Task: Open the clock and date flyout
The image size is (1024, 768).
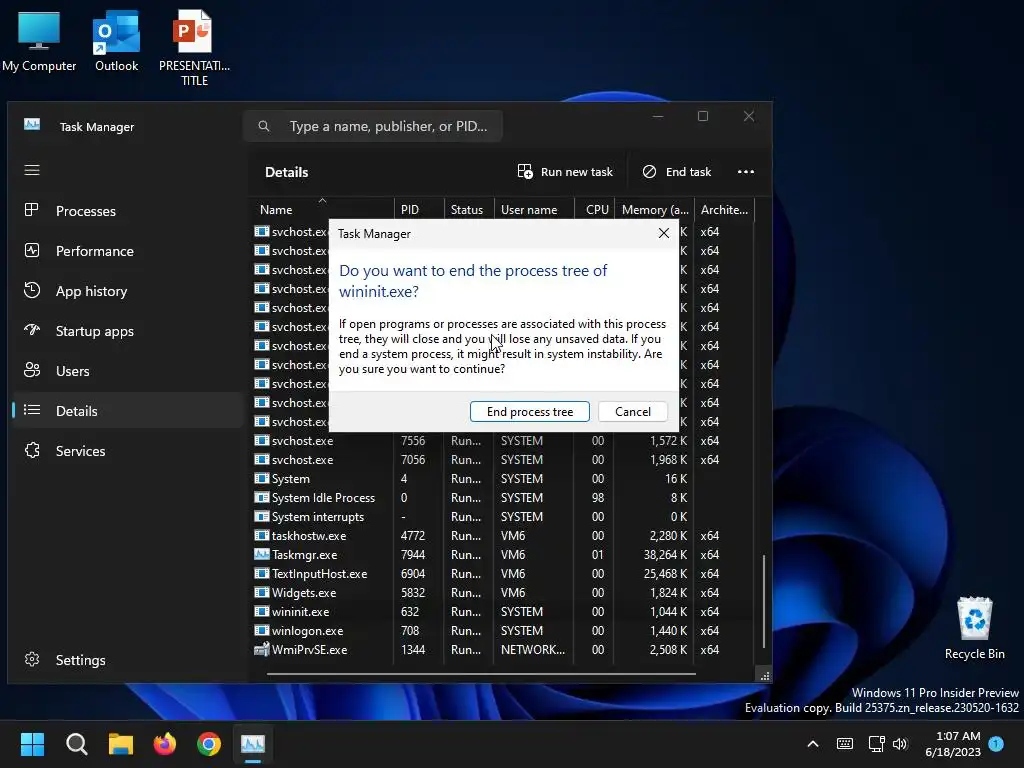Action: (x=953, y=744)
